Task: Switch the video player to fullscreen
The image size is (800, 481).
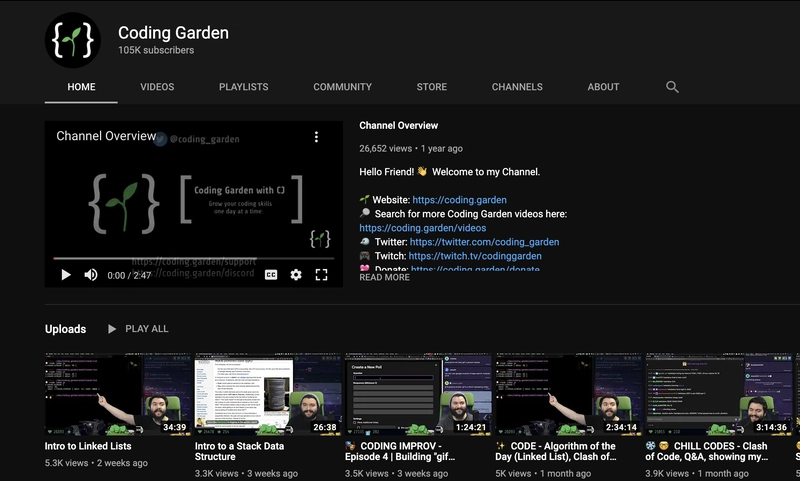Action: (321, 275)
